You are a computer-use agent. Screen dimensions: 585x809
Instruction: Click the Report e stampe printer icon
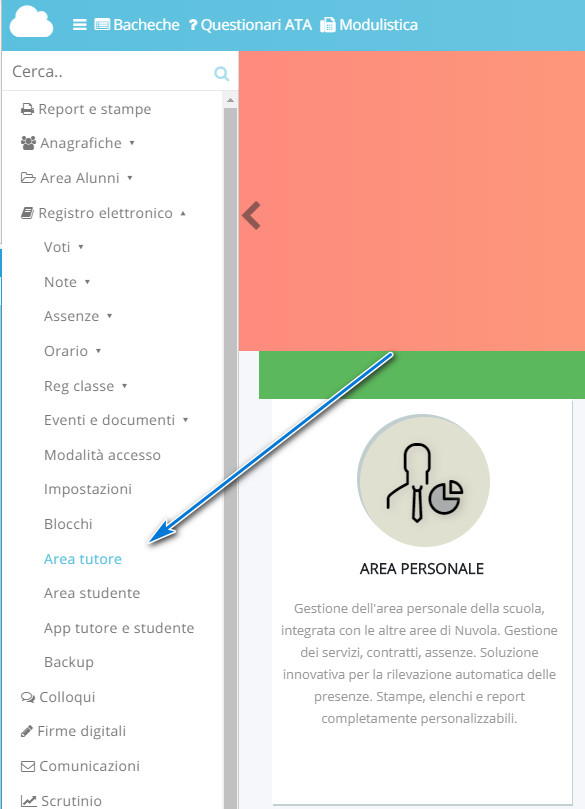(x=27, y=109)
